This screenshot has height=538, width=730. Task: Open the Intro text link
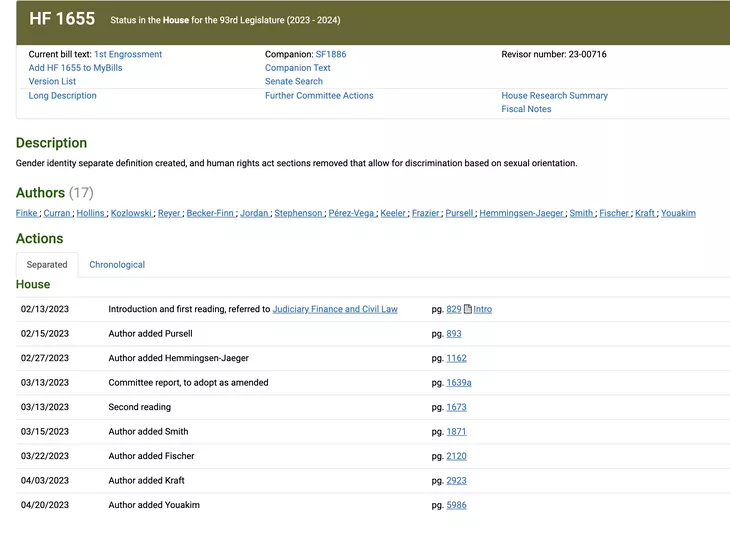pyautogui.click(x=483, y=309)
